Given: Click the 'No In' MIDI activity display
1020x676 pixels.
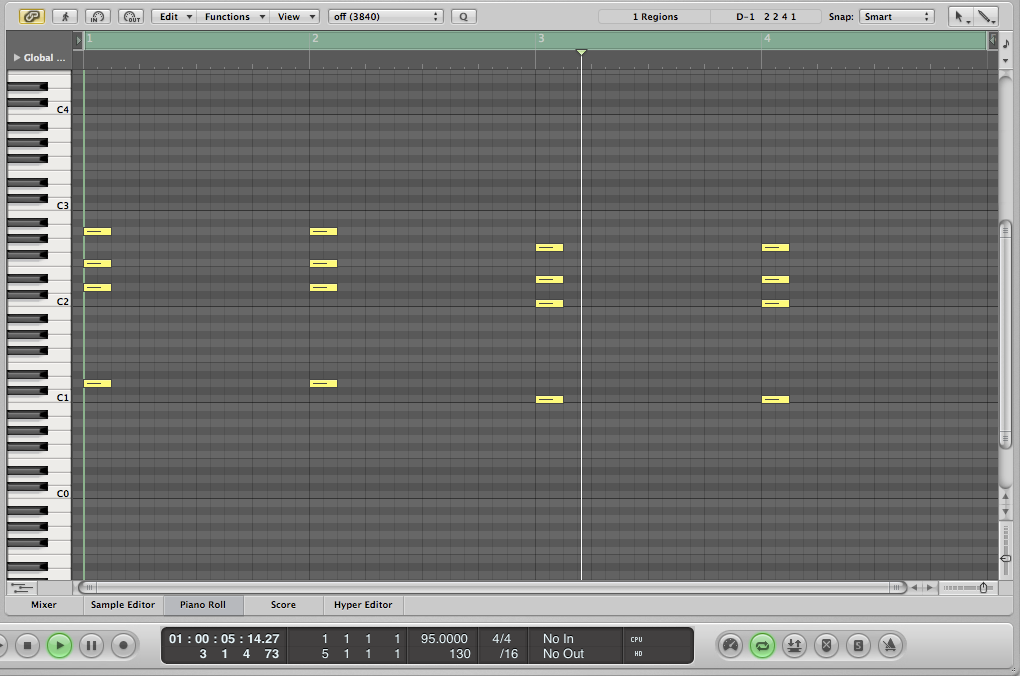Looking at the screenshot, I should [x=558, y=639].
